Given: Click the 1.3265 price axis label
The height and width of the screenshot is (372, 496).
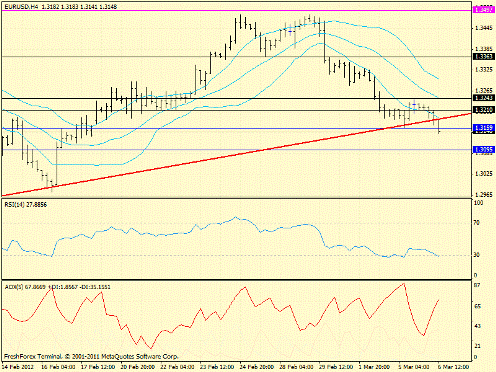Looking at the screenshot, I should tap(484, 90).
